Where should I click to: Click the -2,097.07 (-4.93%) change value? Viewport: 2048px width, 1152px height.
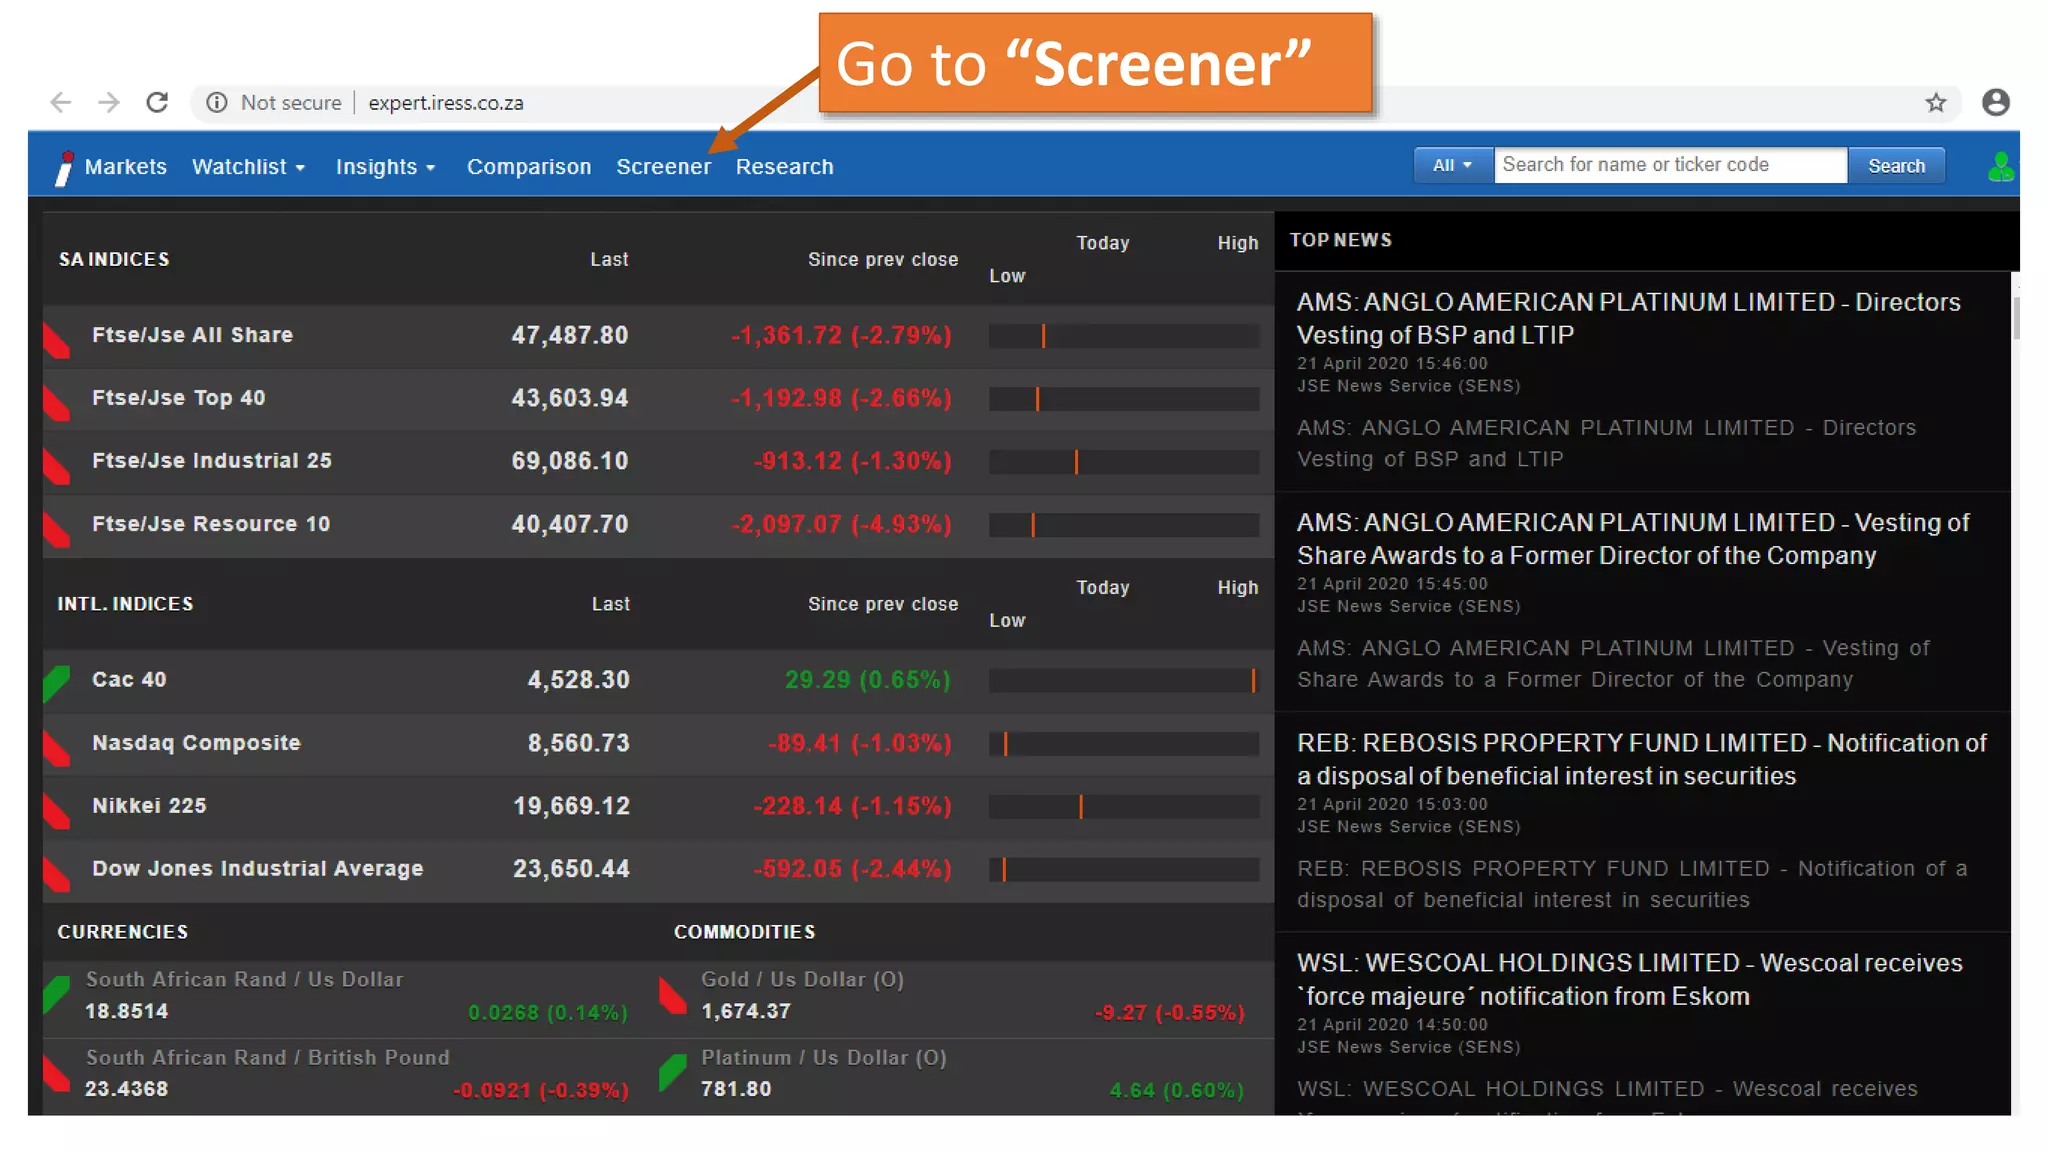coord(841,524)
